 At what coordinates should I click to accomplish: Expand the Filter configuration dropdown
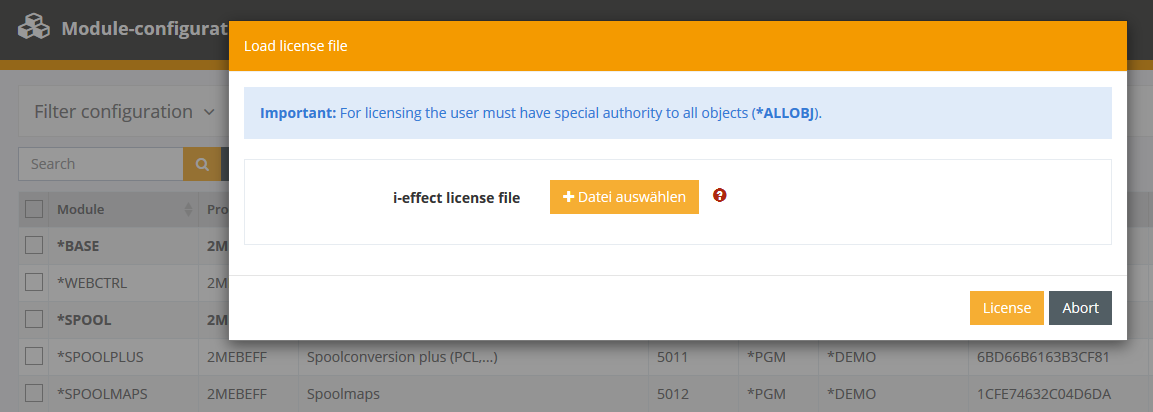[x=124, y=112]
